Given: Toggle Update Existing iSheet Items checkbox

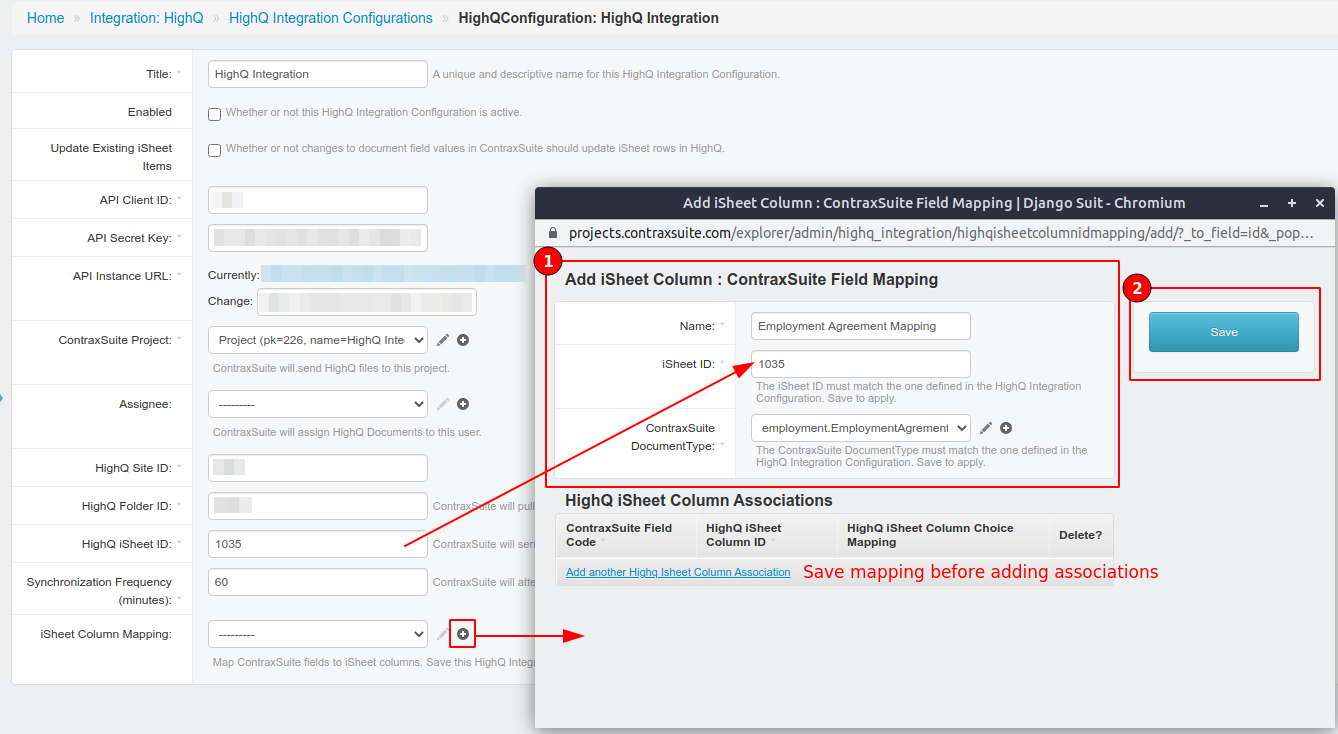Looking at the screenshot, I should 214,150.
